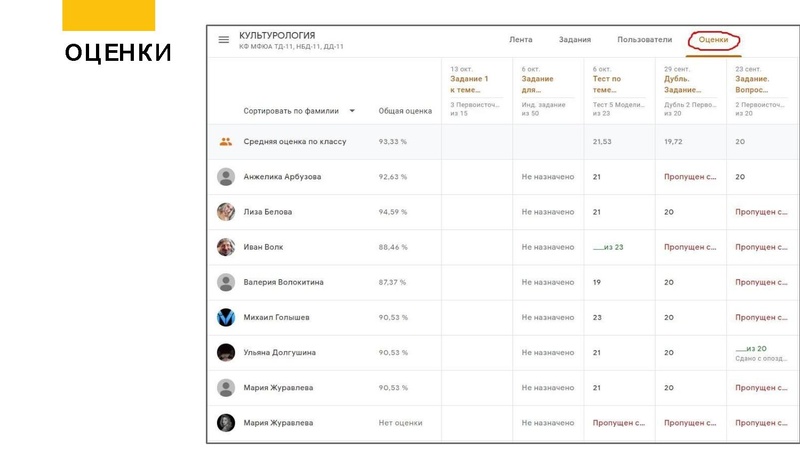
Task: Click Ульяна Долгушина's ungraded из 20 cell
Action: pyautogui.click(x=751, y=348)
